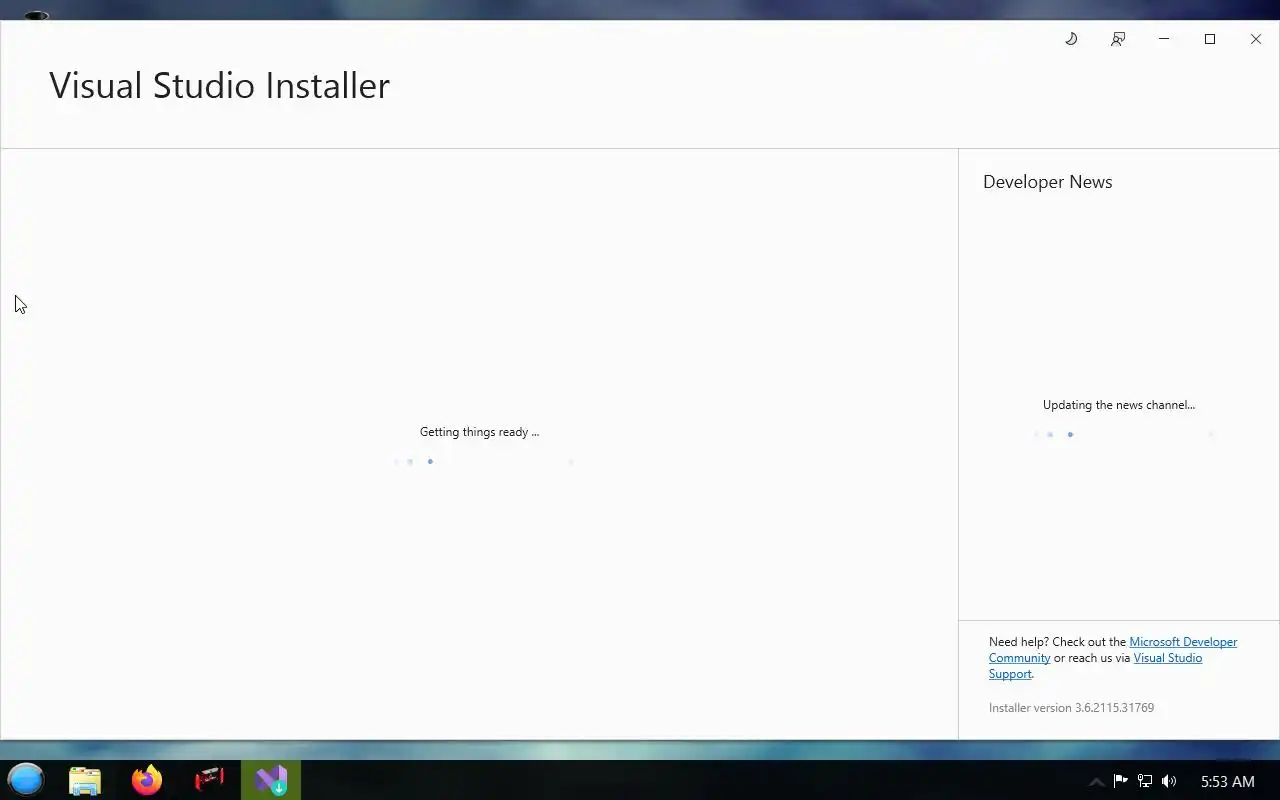This screenshot has height=800, width=1280.
Task: Open the send feedback icon
Action: click(x=1118, y=39)
